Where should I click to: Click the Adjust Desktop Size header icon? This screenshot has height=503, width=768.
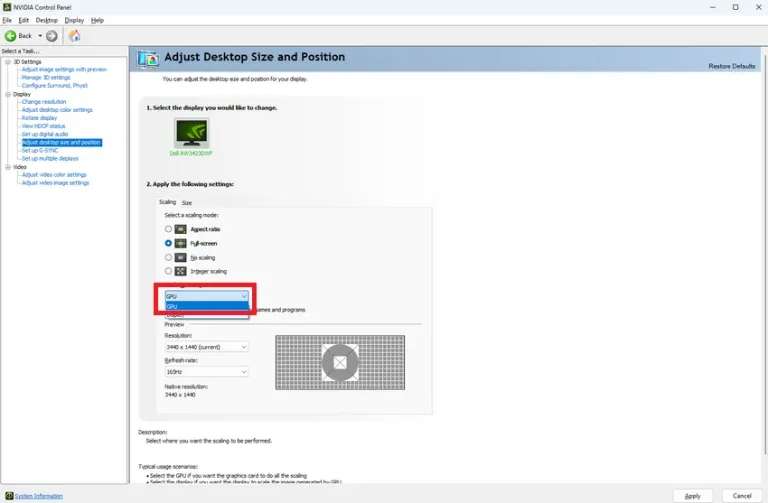coord(148,59)
